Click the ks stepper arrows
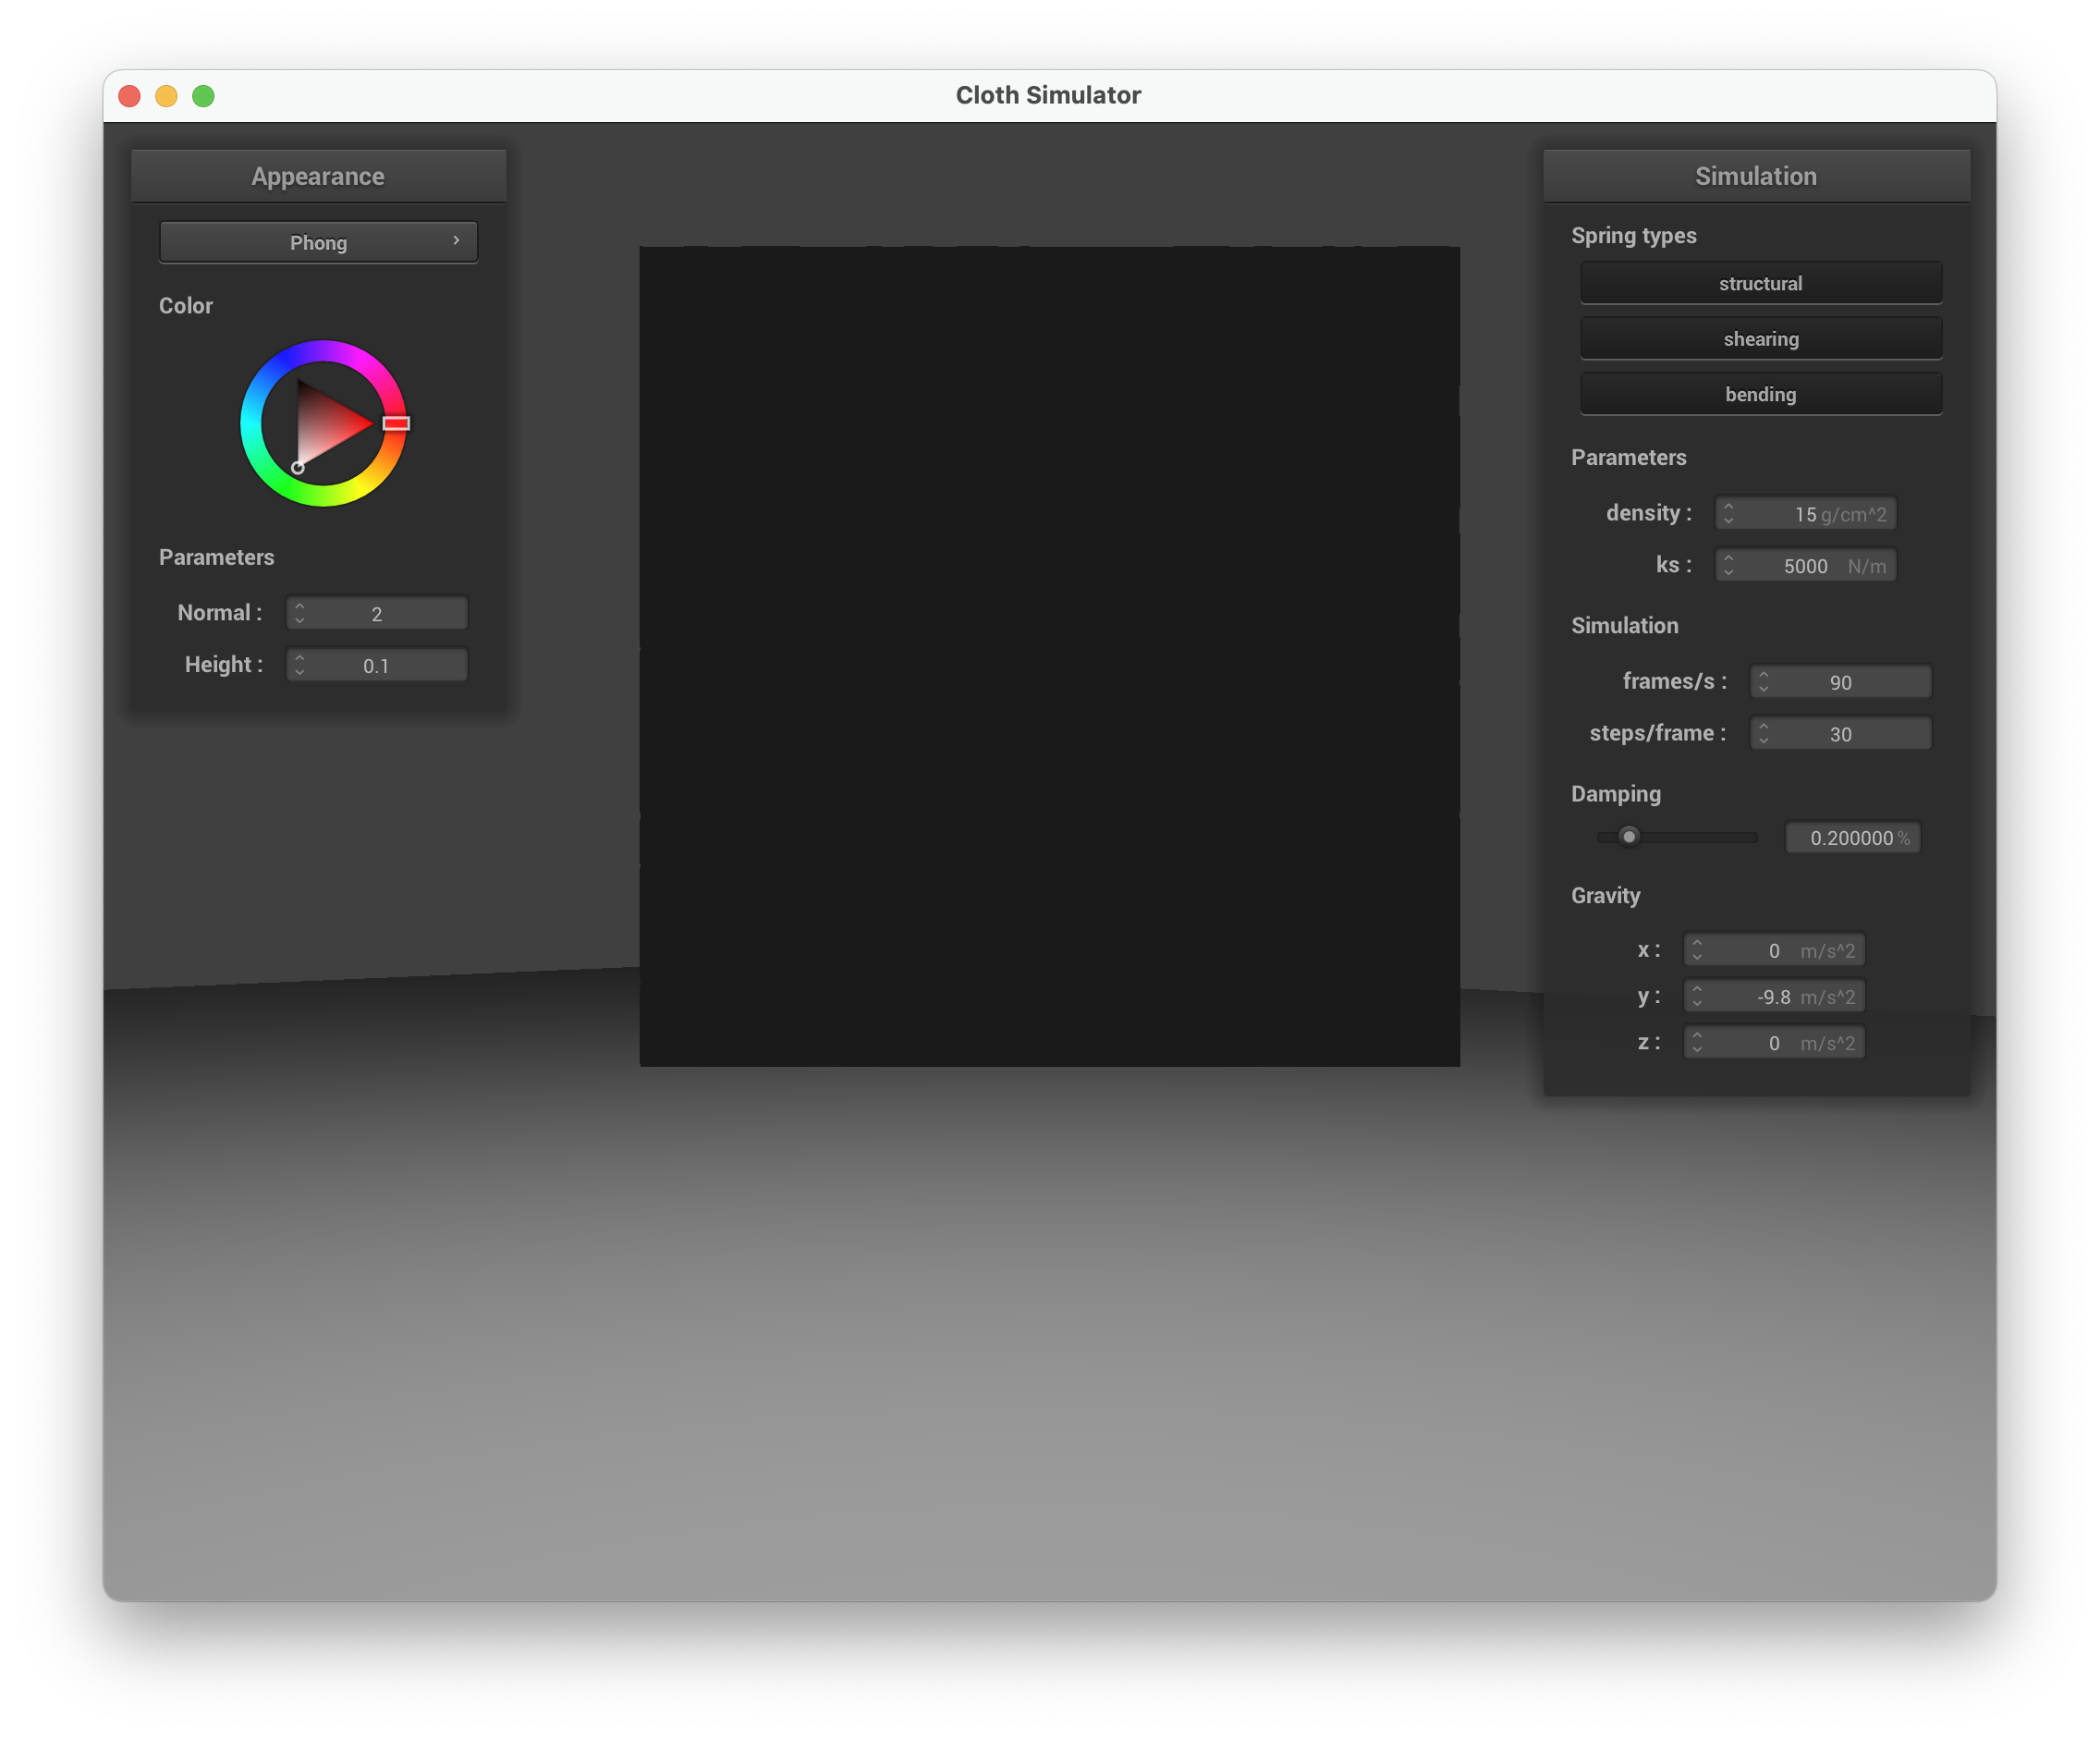The width and height of the screenshot is (2100, 1738). pyautogui.click(x=1728, y=565)
